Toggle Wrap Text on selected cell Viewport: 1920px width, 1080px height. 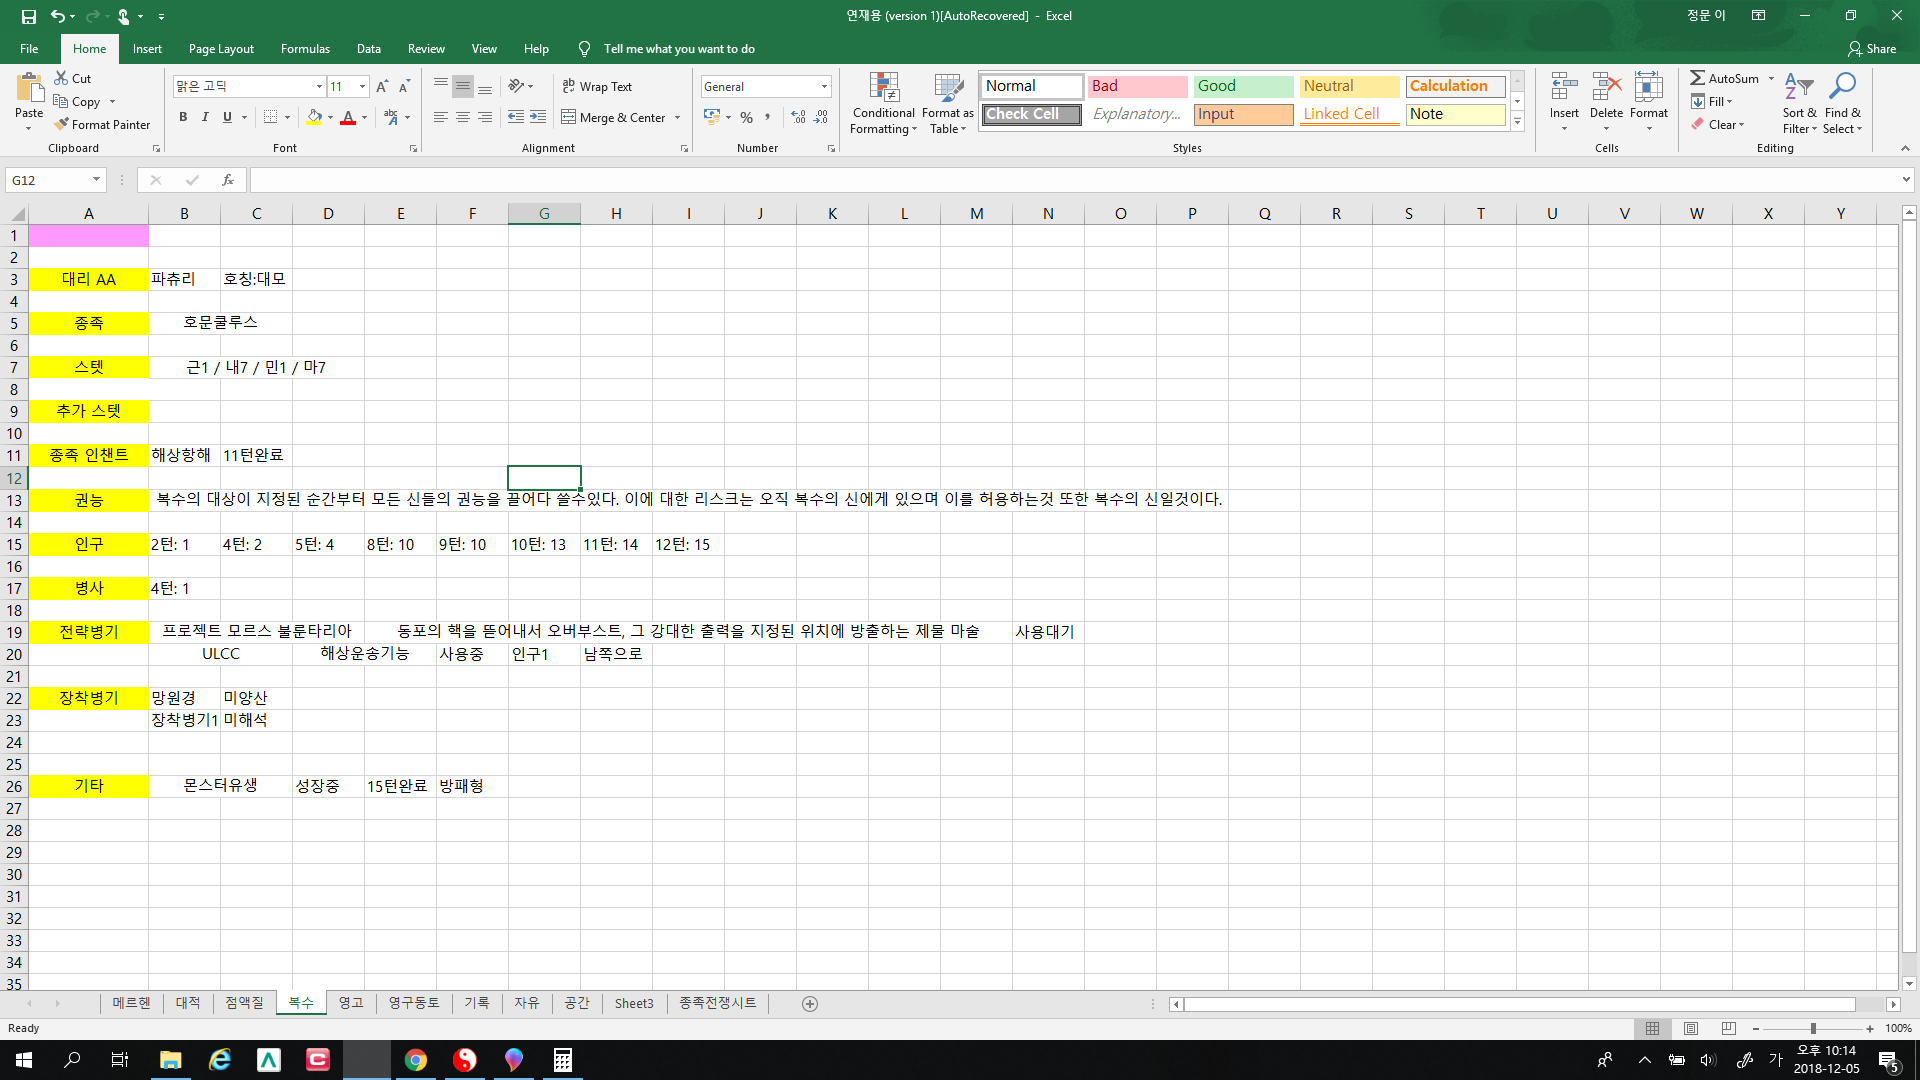point(597,87)
